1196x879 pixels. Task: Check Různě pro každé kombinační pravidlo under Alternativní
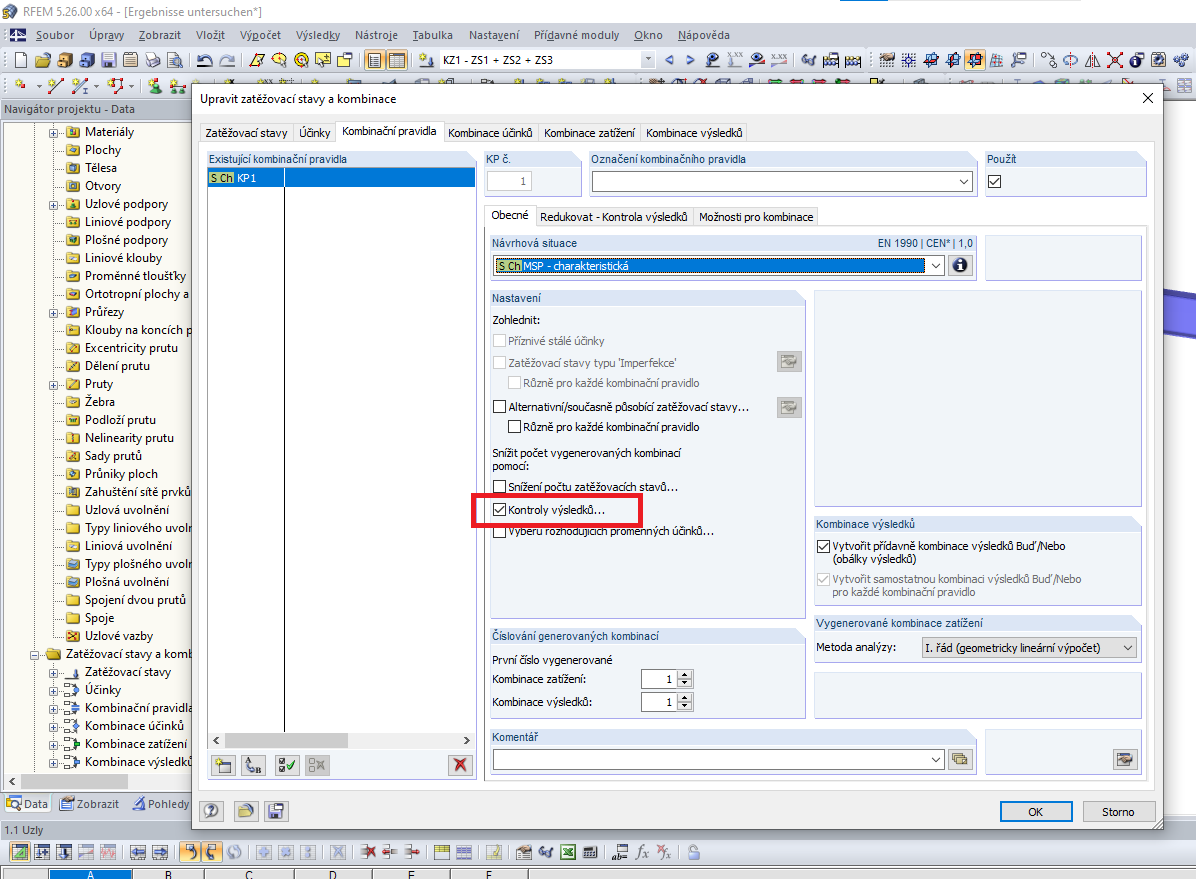(x=515, y=427)
